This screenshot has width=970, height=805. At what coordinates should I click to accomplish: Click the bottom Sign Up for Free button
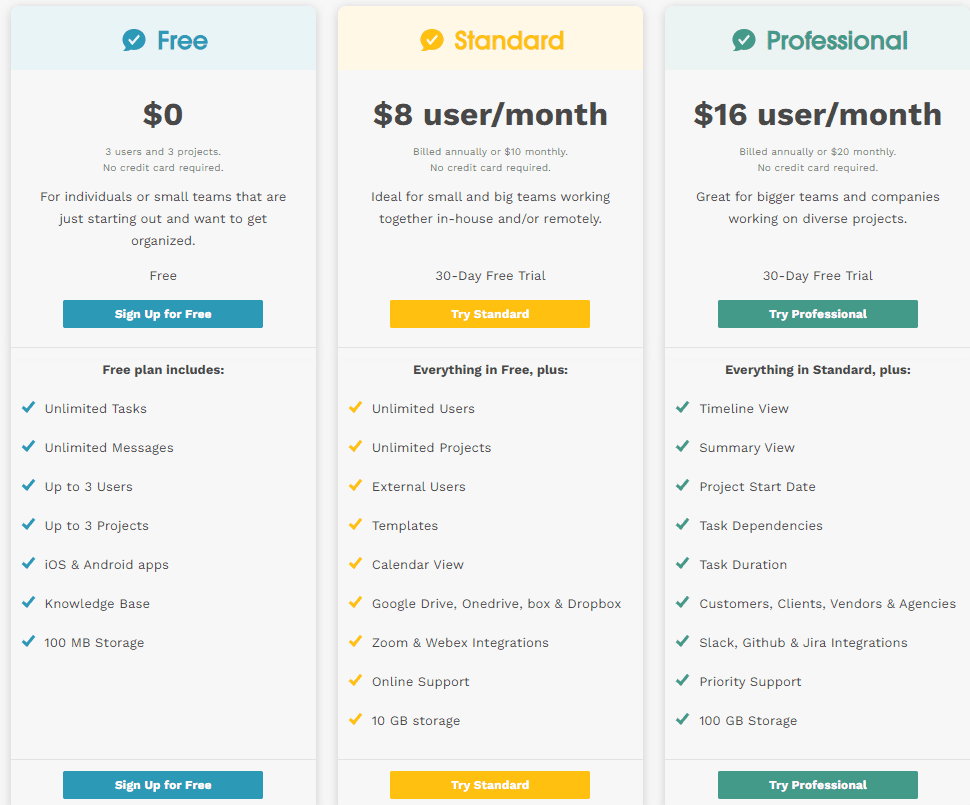(x=163, y=785)
